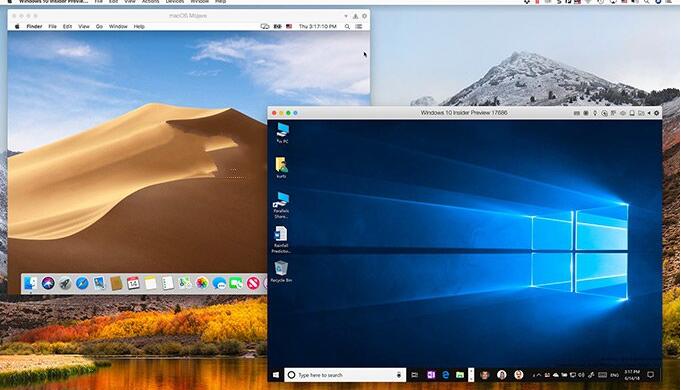
Task: Launch Siri in the Mojave dock
Action: point(48,283)
